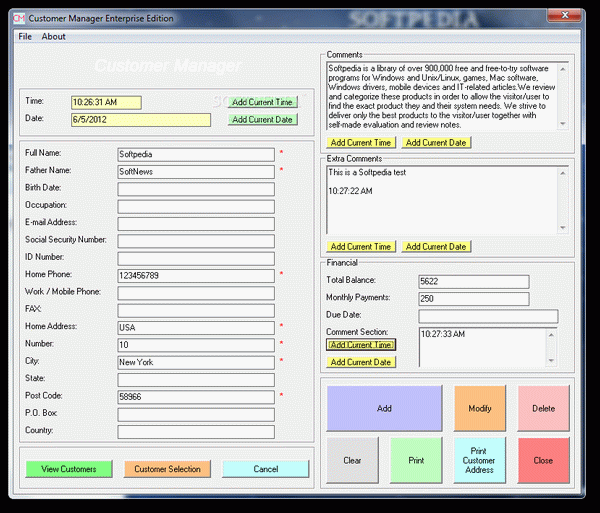Viewport: 600px width, 513px height.
Task: Click the P.O. Box input field
Action: click(196, 415)
